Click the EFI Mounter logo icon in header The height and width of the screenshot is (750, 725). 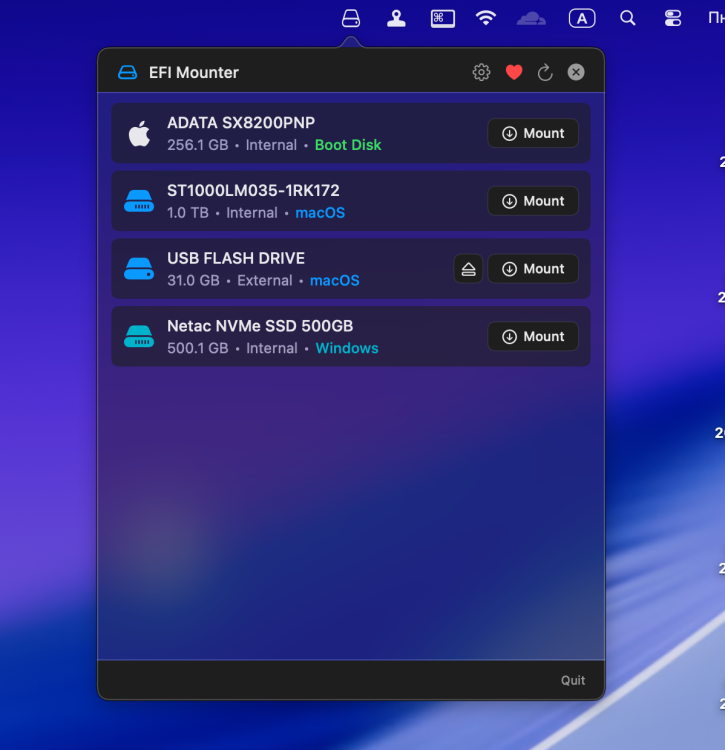127,72
